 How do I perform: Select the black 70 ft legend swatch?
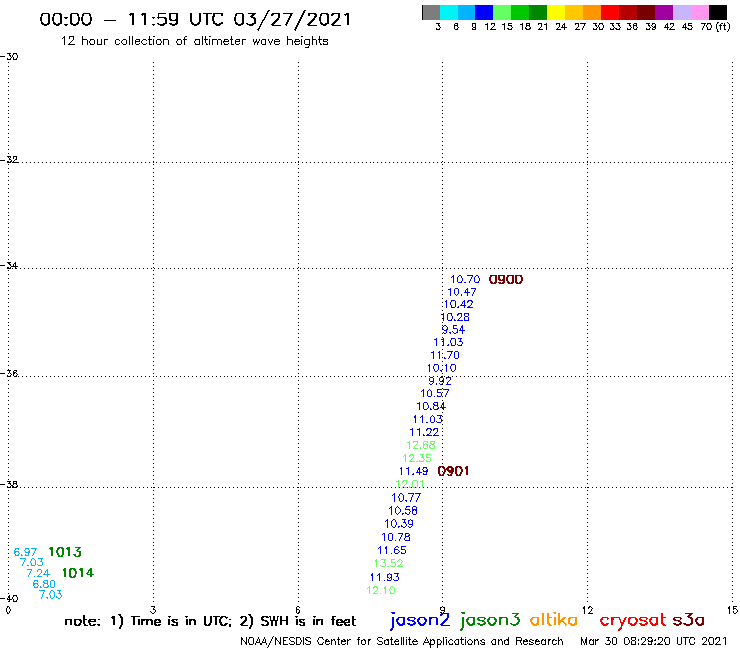pyautogui.click(x=717, y=12)
